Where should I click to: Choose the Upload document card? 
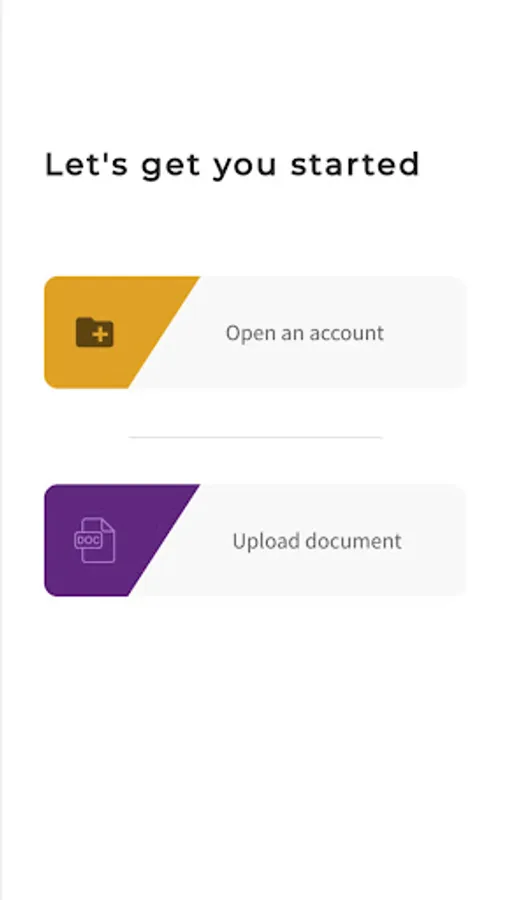(255, 540)
